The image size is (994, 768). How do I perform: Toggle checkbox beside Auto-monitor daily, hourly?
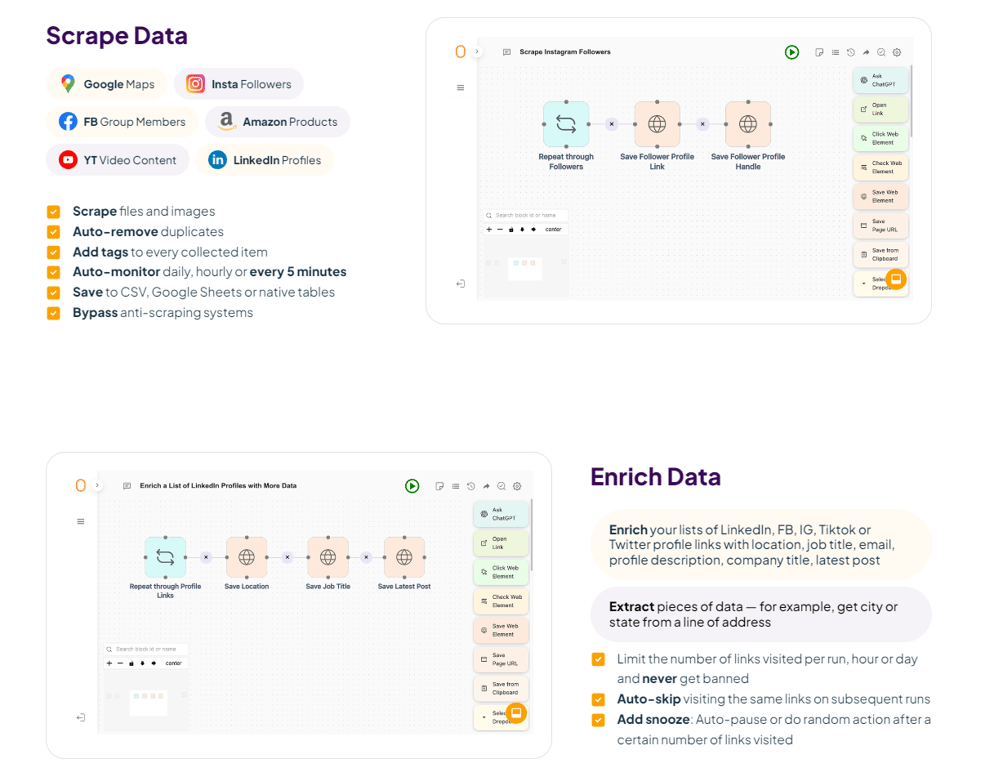pos(54,273)
